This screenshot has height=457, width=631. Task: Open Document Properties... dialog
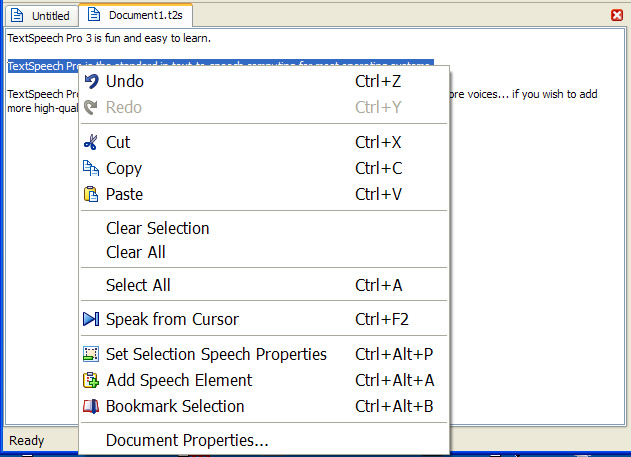(x=187, y=440)
